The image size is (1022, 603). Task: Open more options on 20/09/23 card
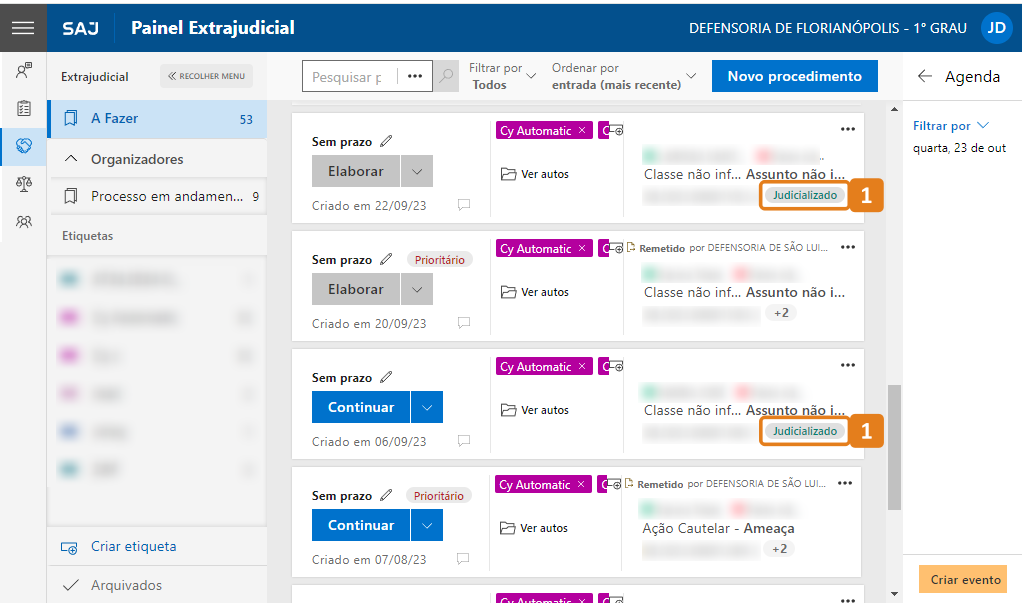click(847, 247)
